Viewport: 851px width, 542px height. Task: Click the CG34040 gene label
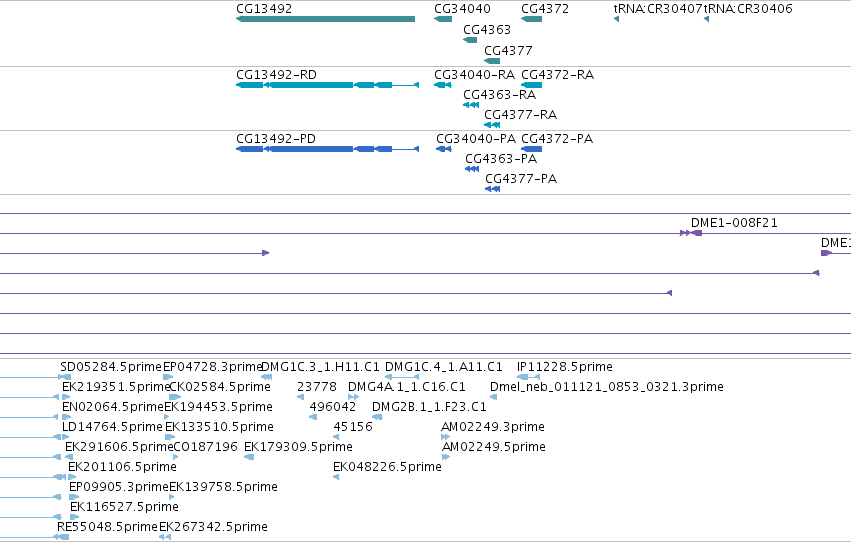point(462,9)
